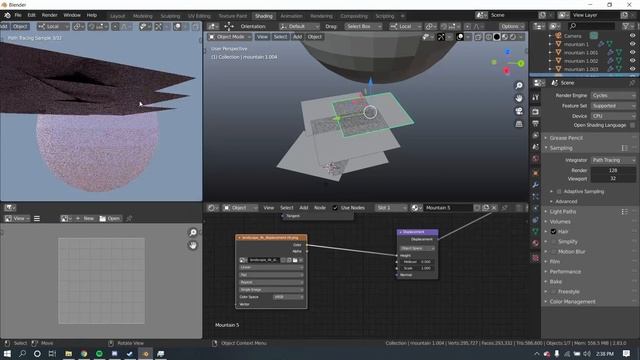
Task: Open the Render Engine Cycles dropdown
Action: (x=613, y=96)
